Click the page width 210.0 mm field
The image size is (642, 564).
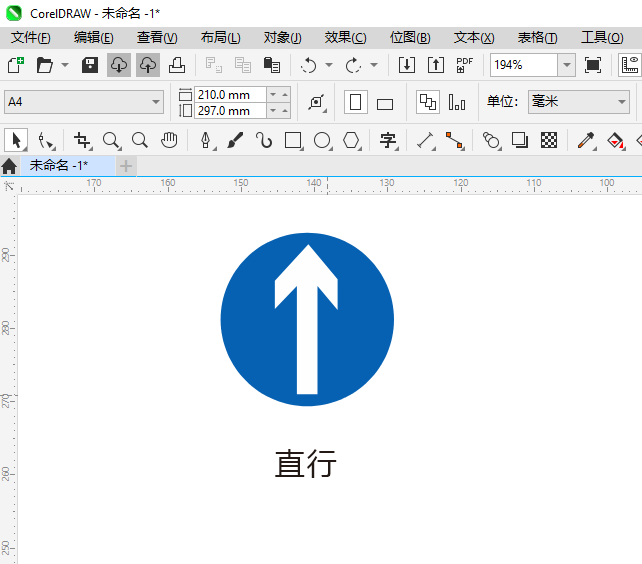pyautogui.click(x=230, y=95)
